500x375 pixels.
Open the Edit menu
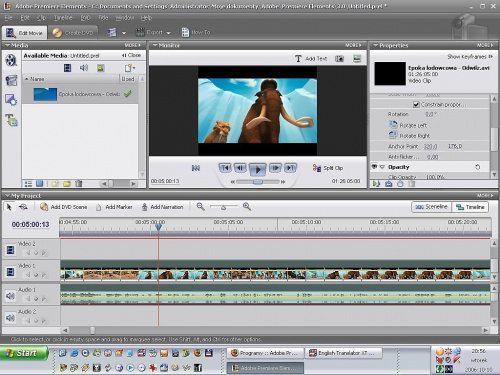25,18
